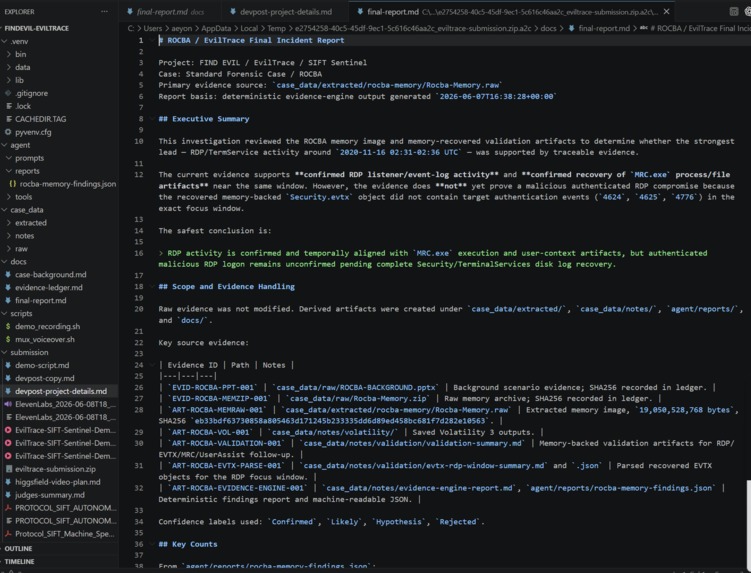
Task: Fold the Executive Summary section
Action: 152,119
